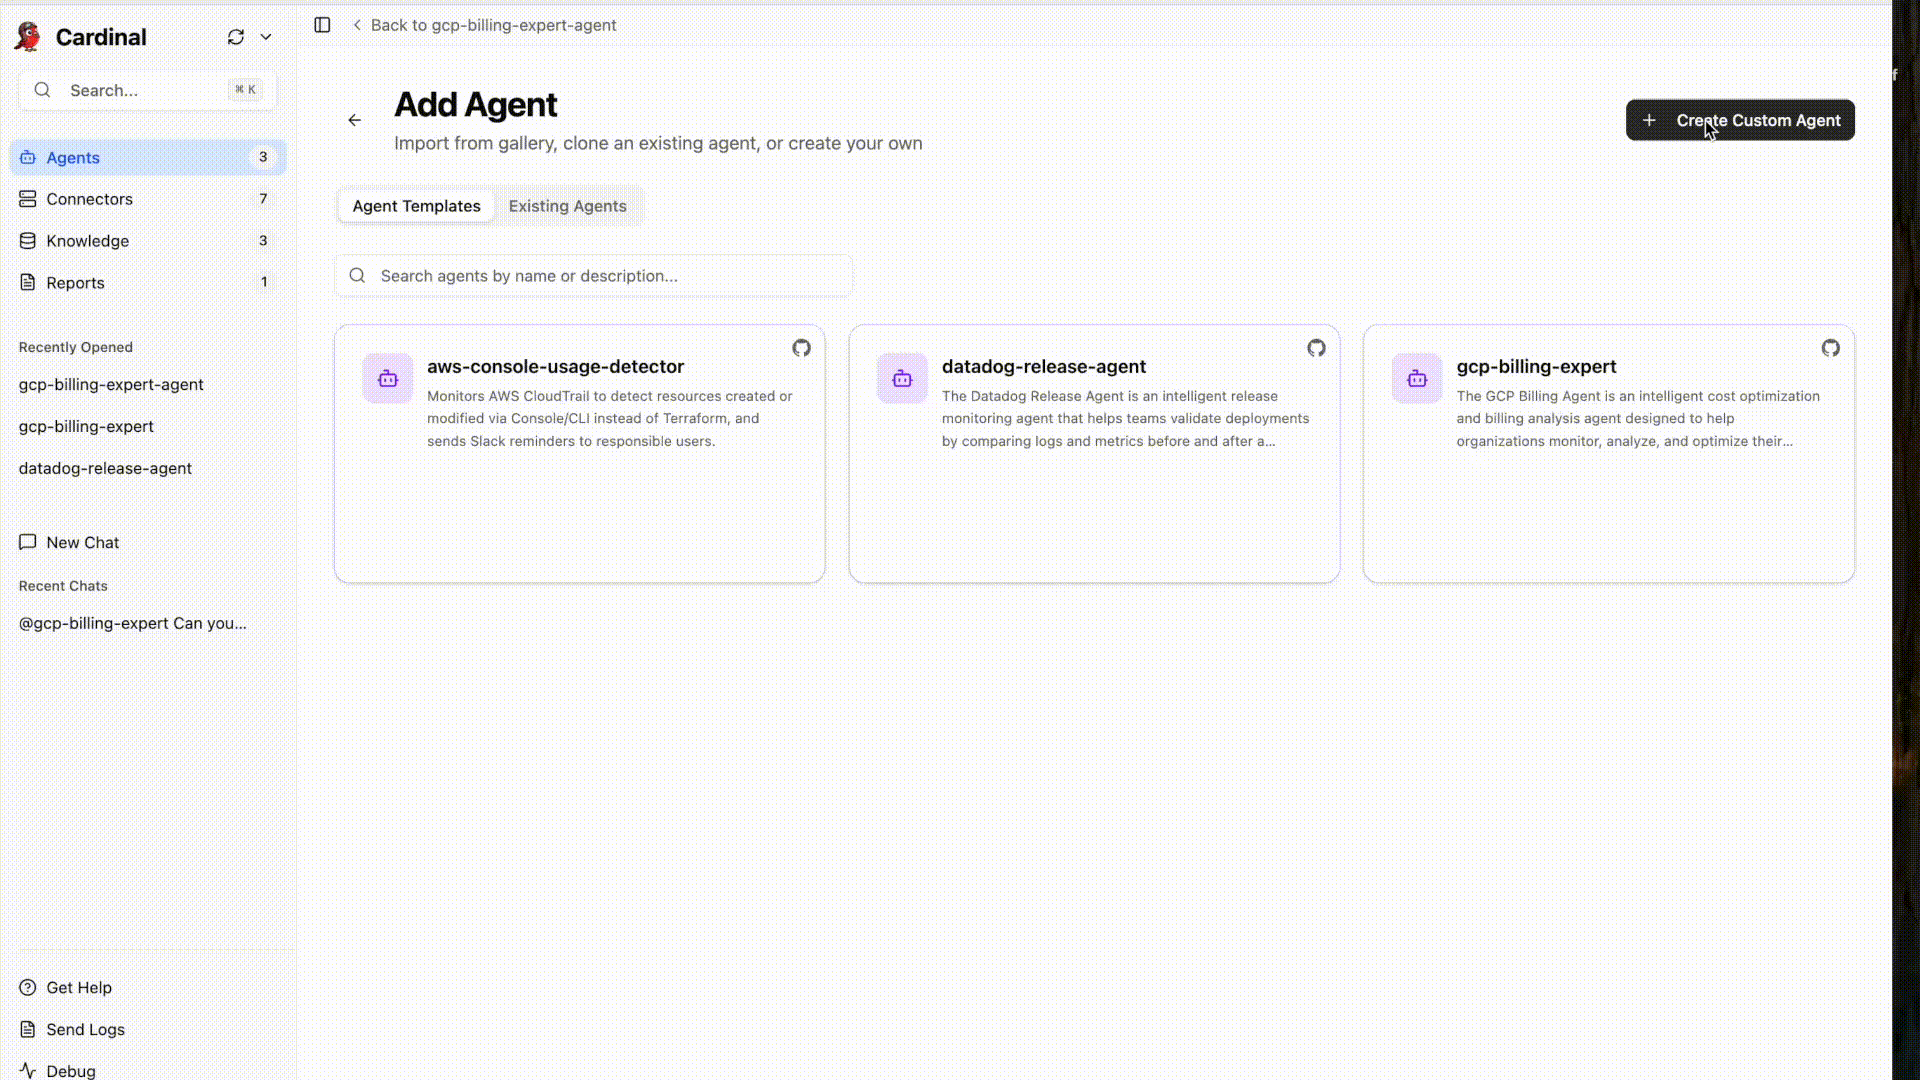Open recent chat starting with @gcp-billing-expert
1920x1080 pixels.
(x=132, y=623)
